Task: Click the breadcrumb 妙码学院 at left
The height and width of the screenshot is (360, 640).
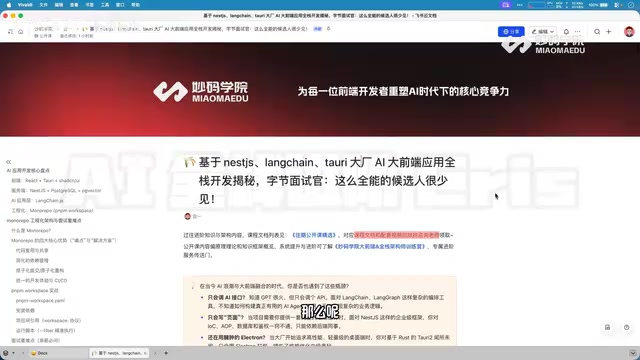Action: [43, 29]
